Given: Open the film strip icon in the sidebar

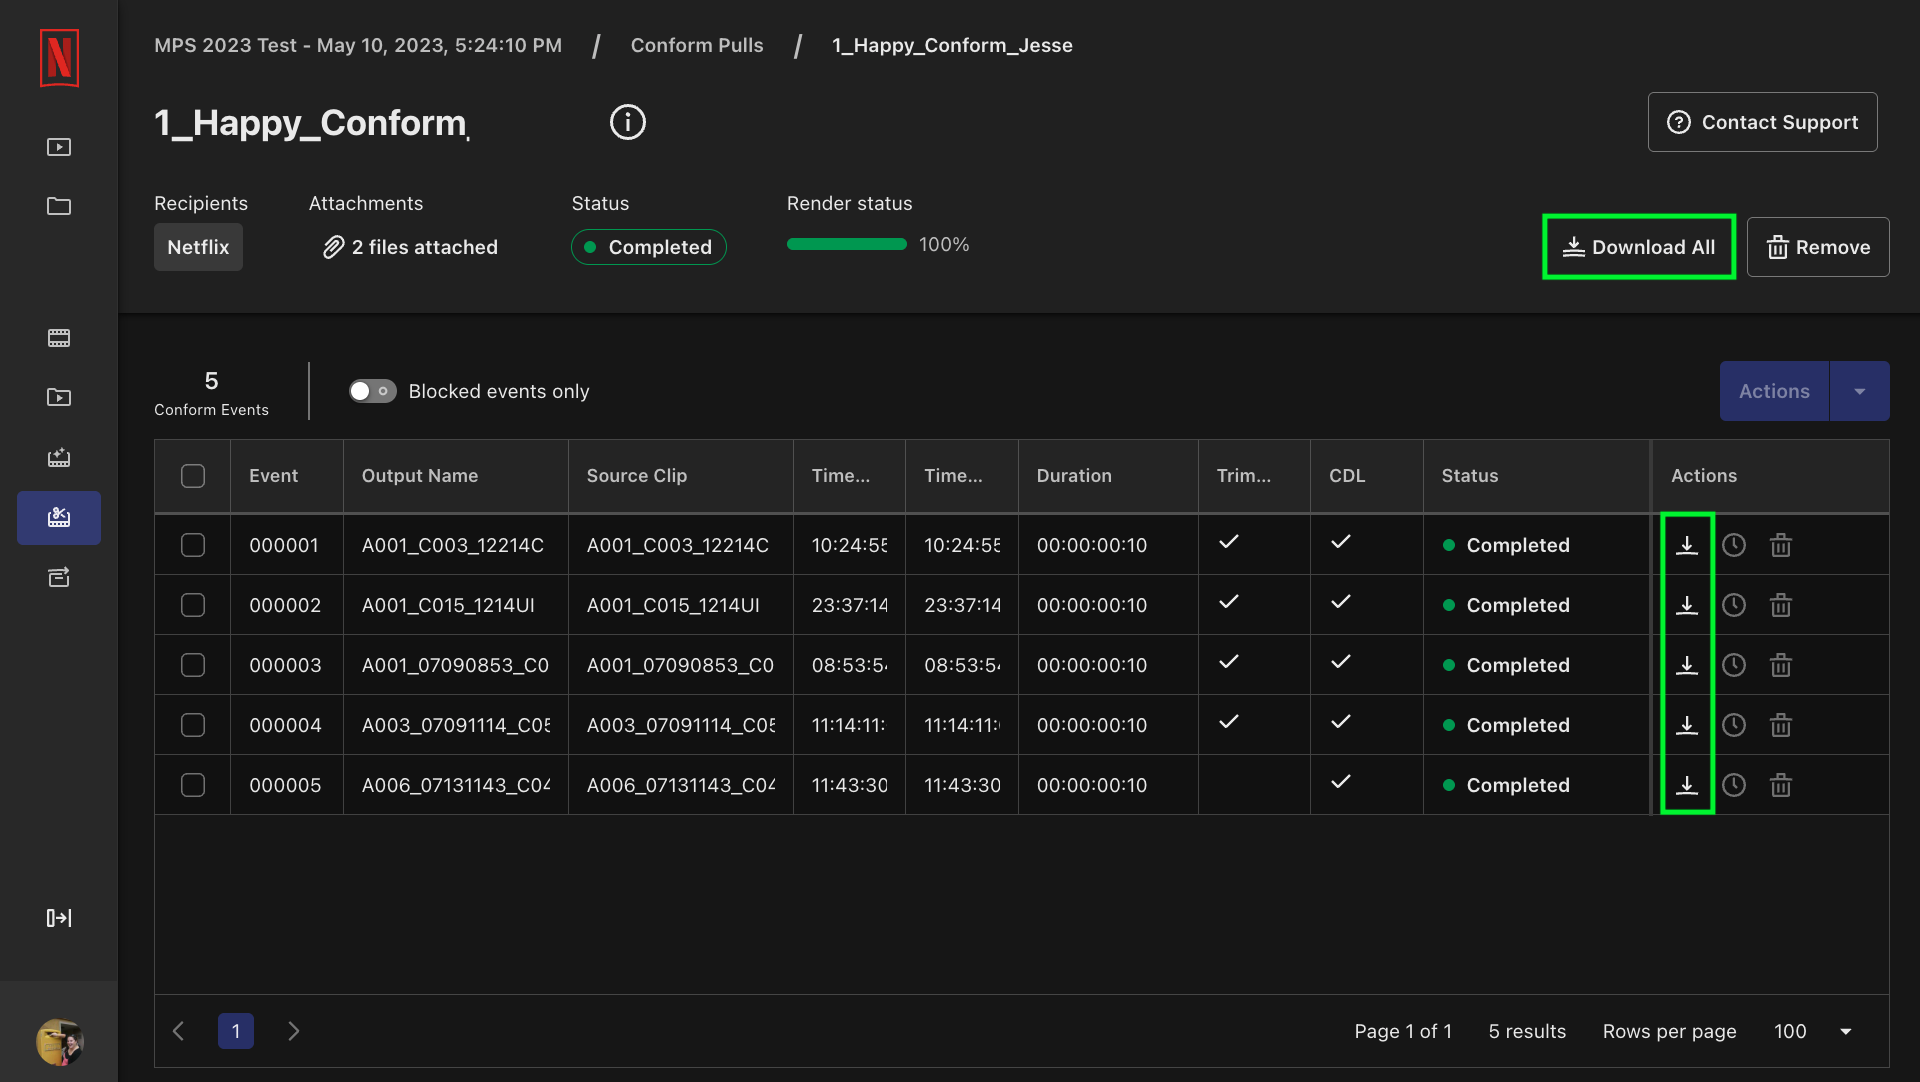Looking at the screenshot, I should tap(59, 338).
